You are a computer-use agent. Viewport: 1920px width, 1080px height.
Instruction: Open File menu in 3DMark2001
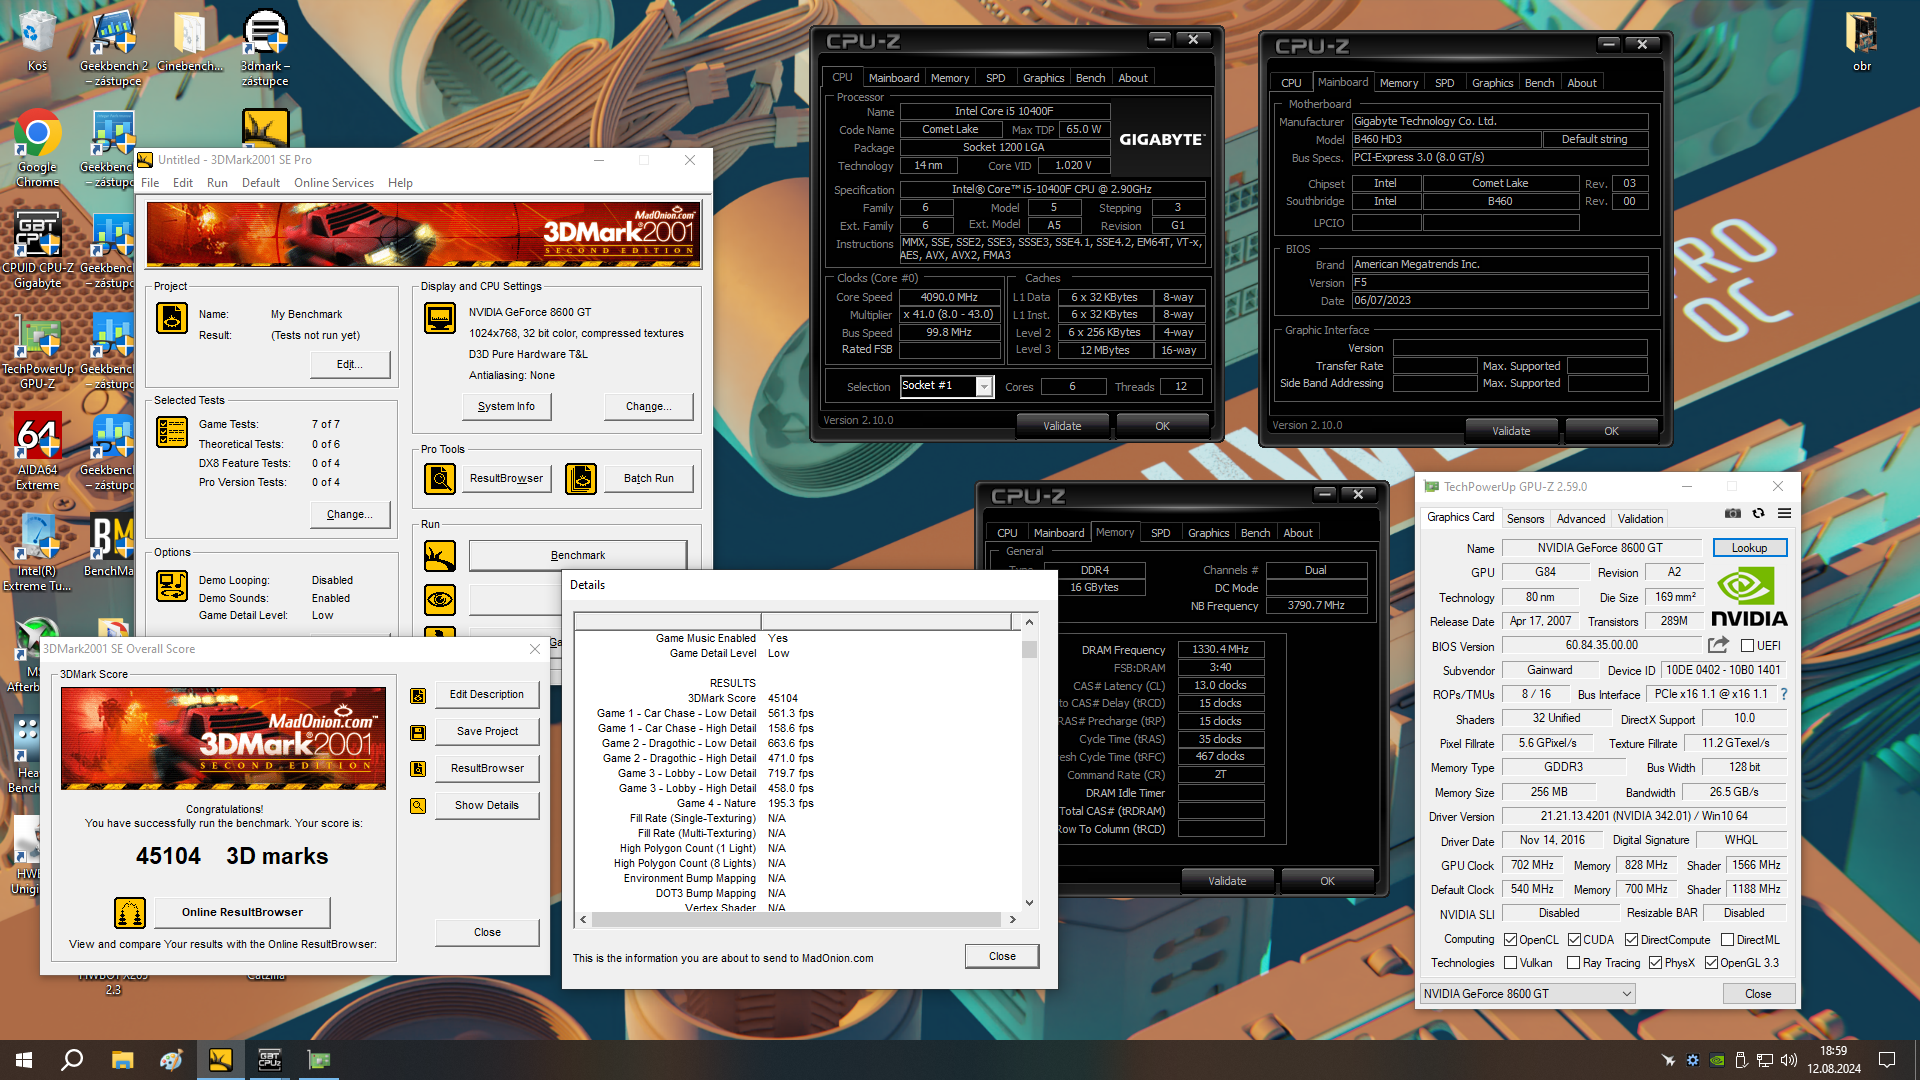click(x=150, y=183)
